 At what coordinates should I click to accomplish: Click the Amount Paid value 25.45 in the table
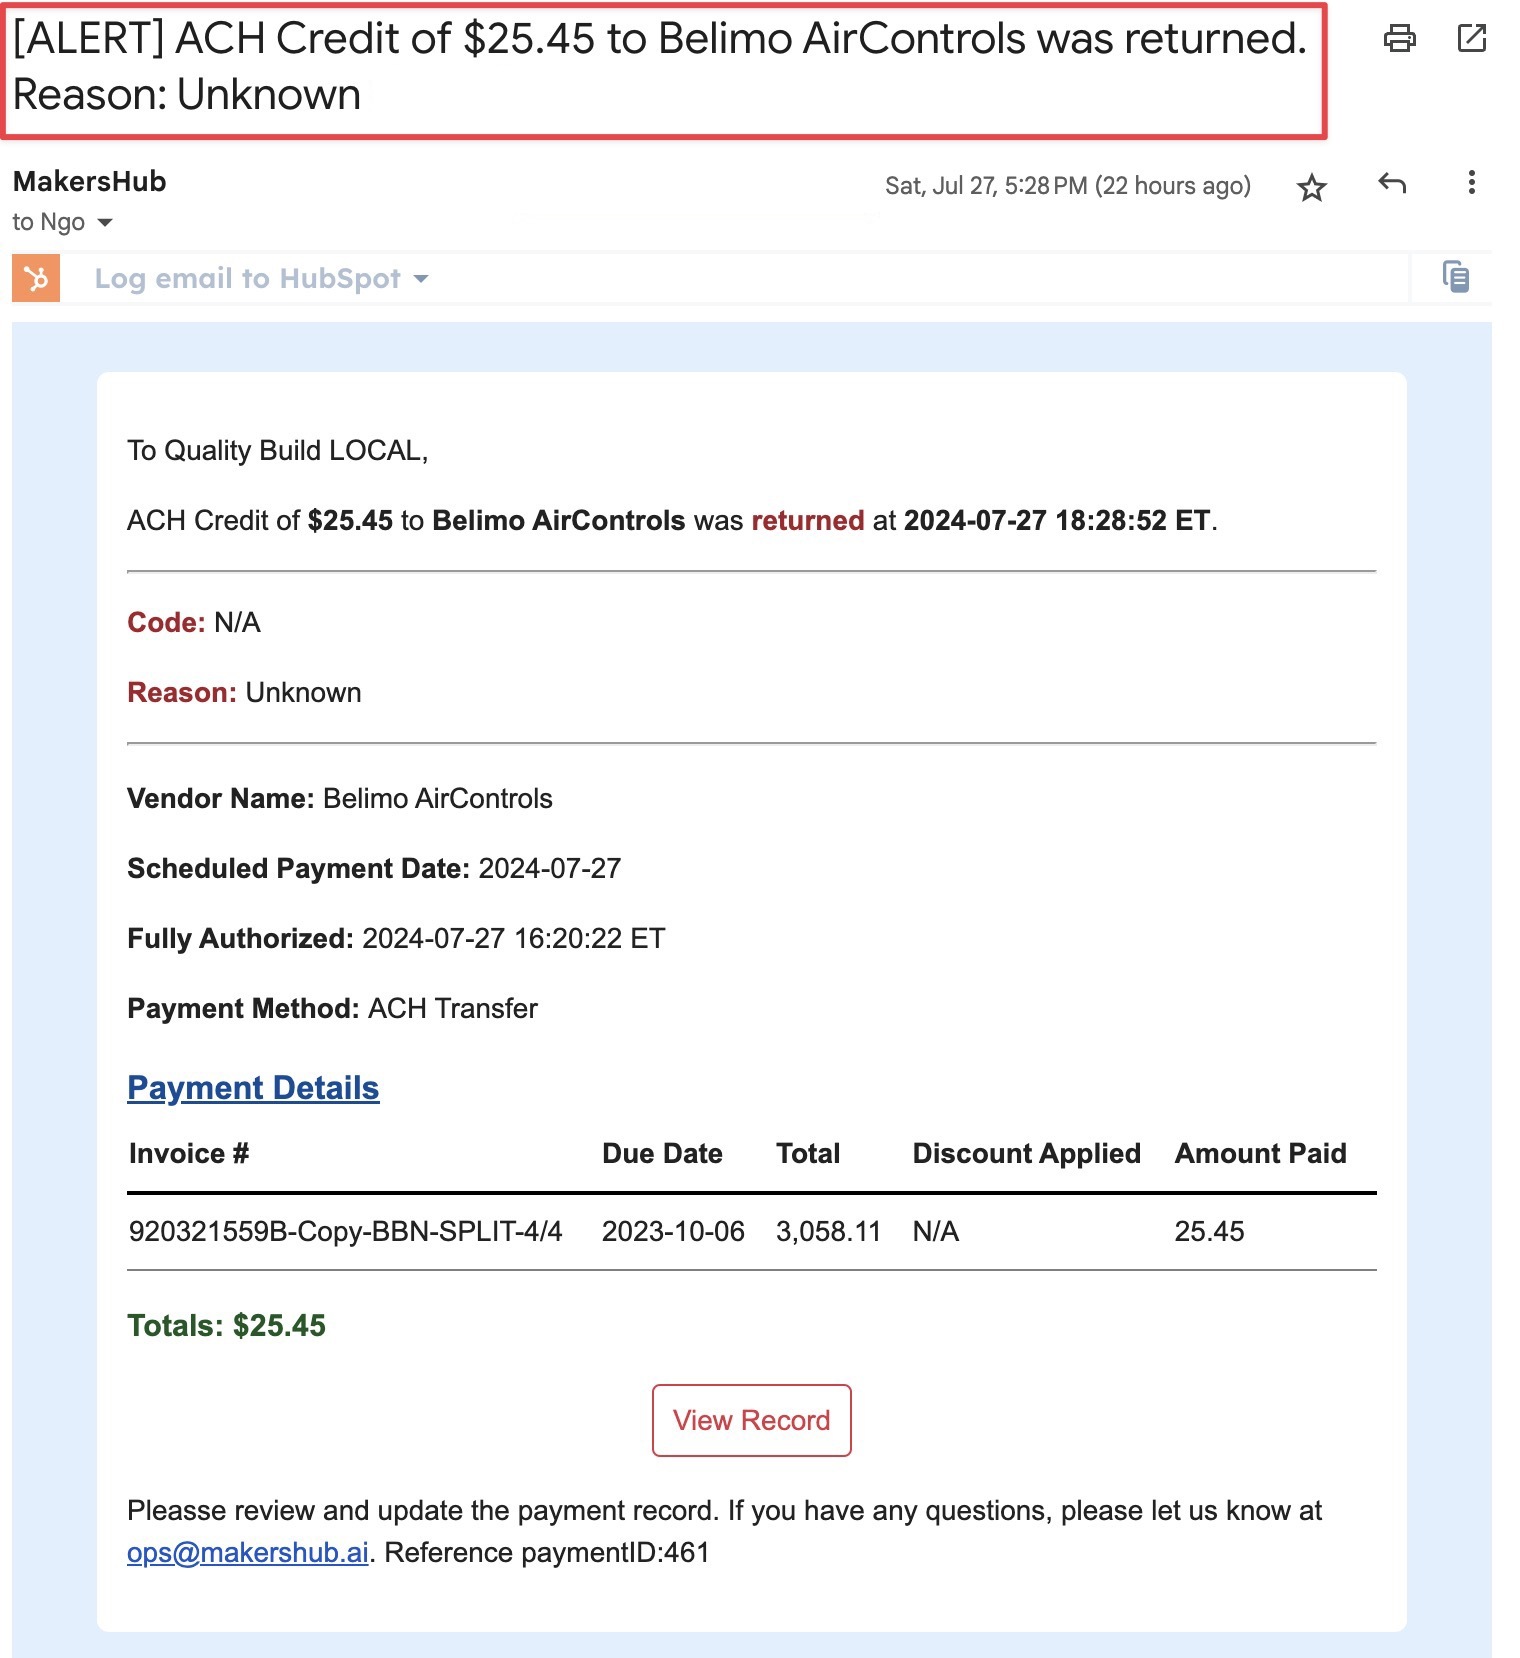[x=1209, y=1231]
